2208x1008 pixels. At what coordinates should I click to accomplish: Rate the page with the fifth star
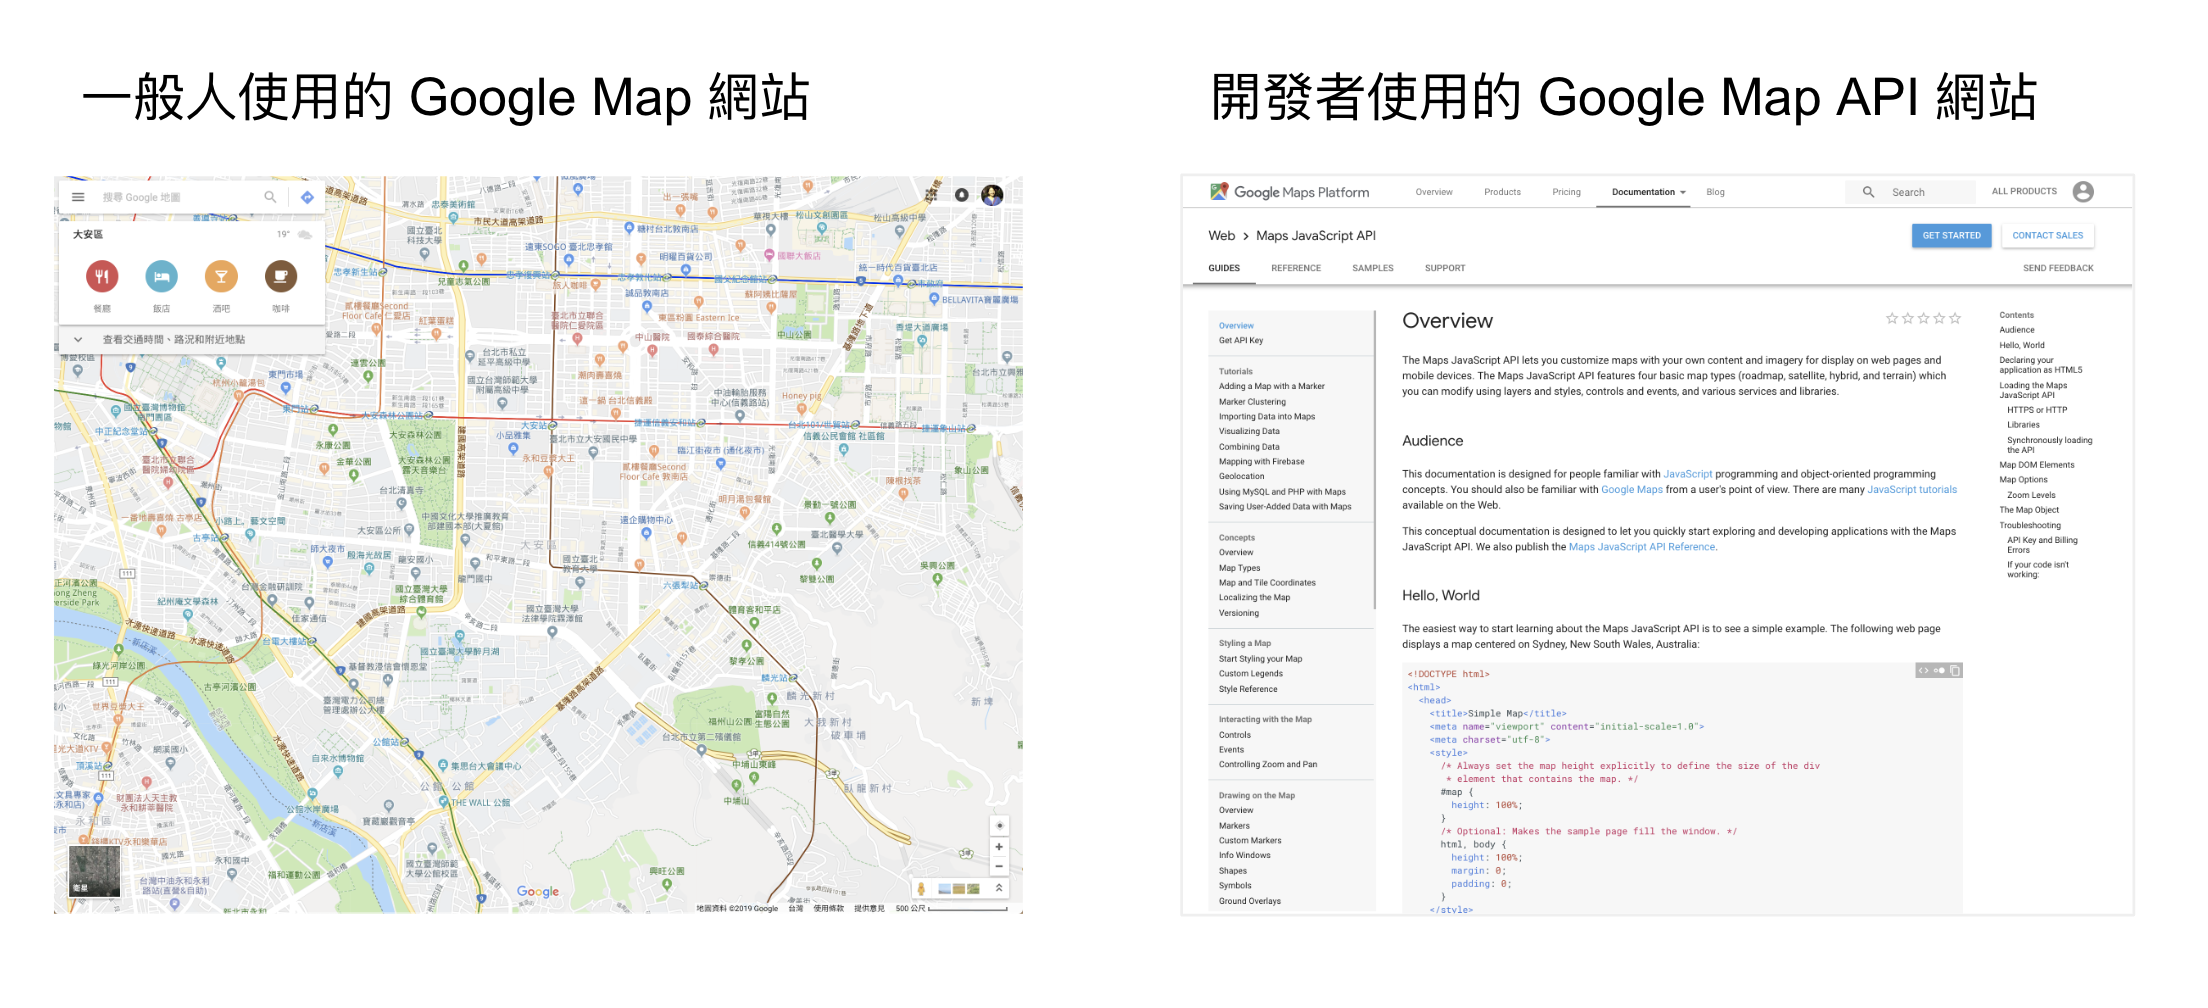click(x=1954, y=319)
